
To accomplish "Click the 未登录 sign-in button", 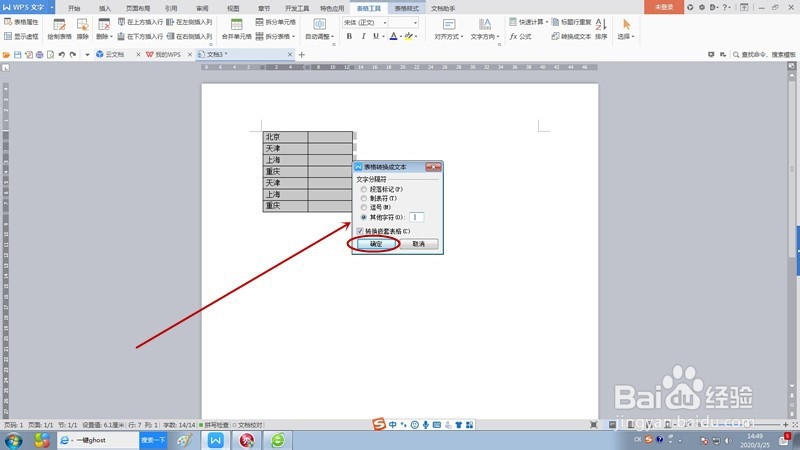I will (x=664, y=7).
